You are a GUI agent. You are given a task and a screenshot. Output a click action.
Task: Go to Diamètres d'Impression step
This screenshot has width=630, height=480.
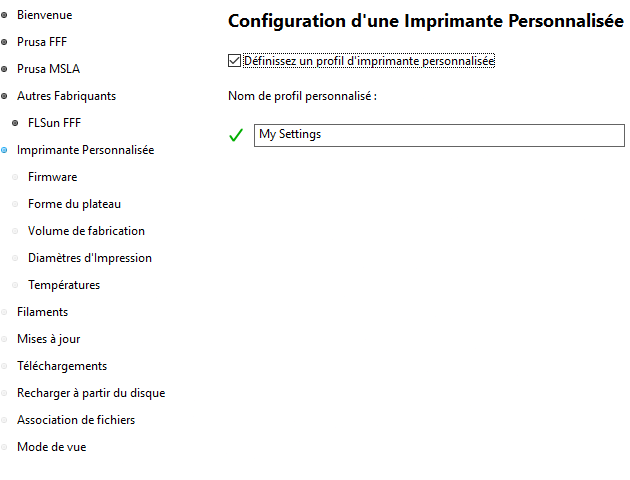pos(90,258)
